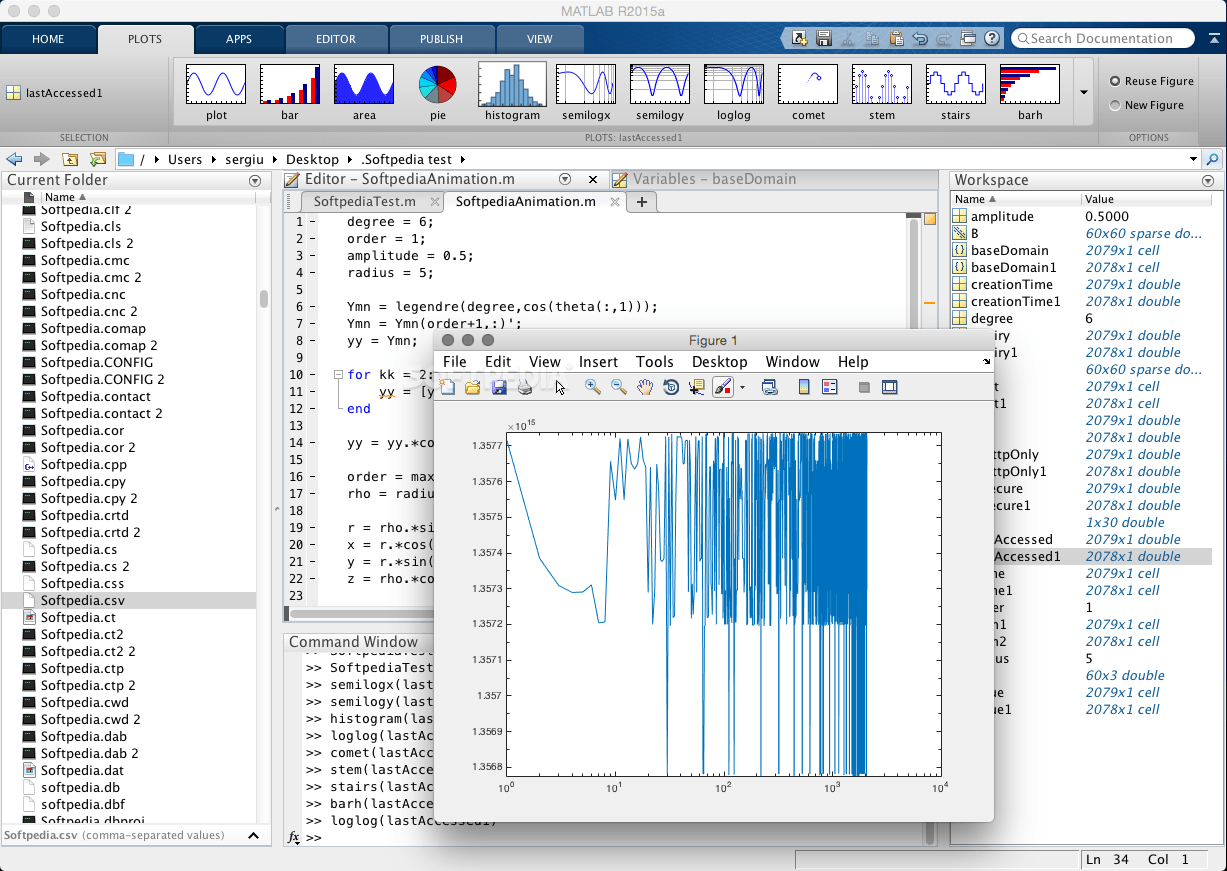This screenshot has width=1227, height=871.
Task: Save figure using Figure 1 floppy icon
Action: point(499,387)
